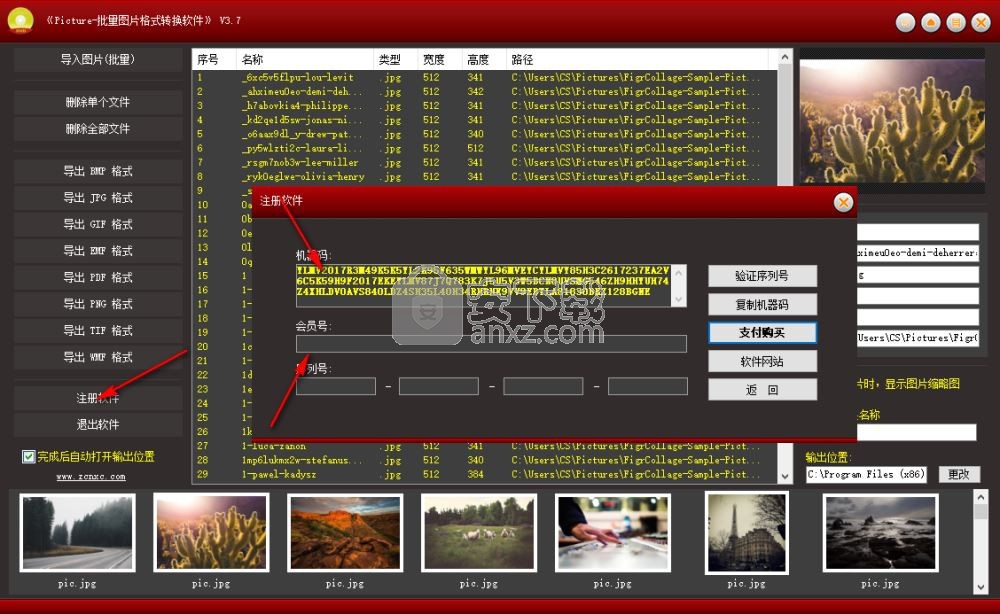Select row _ryk0eglwe-olivia-henry

click(485, 177)
